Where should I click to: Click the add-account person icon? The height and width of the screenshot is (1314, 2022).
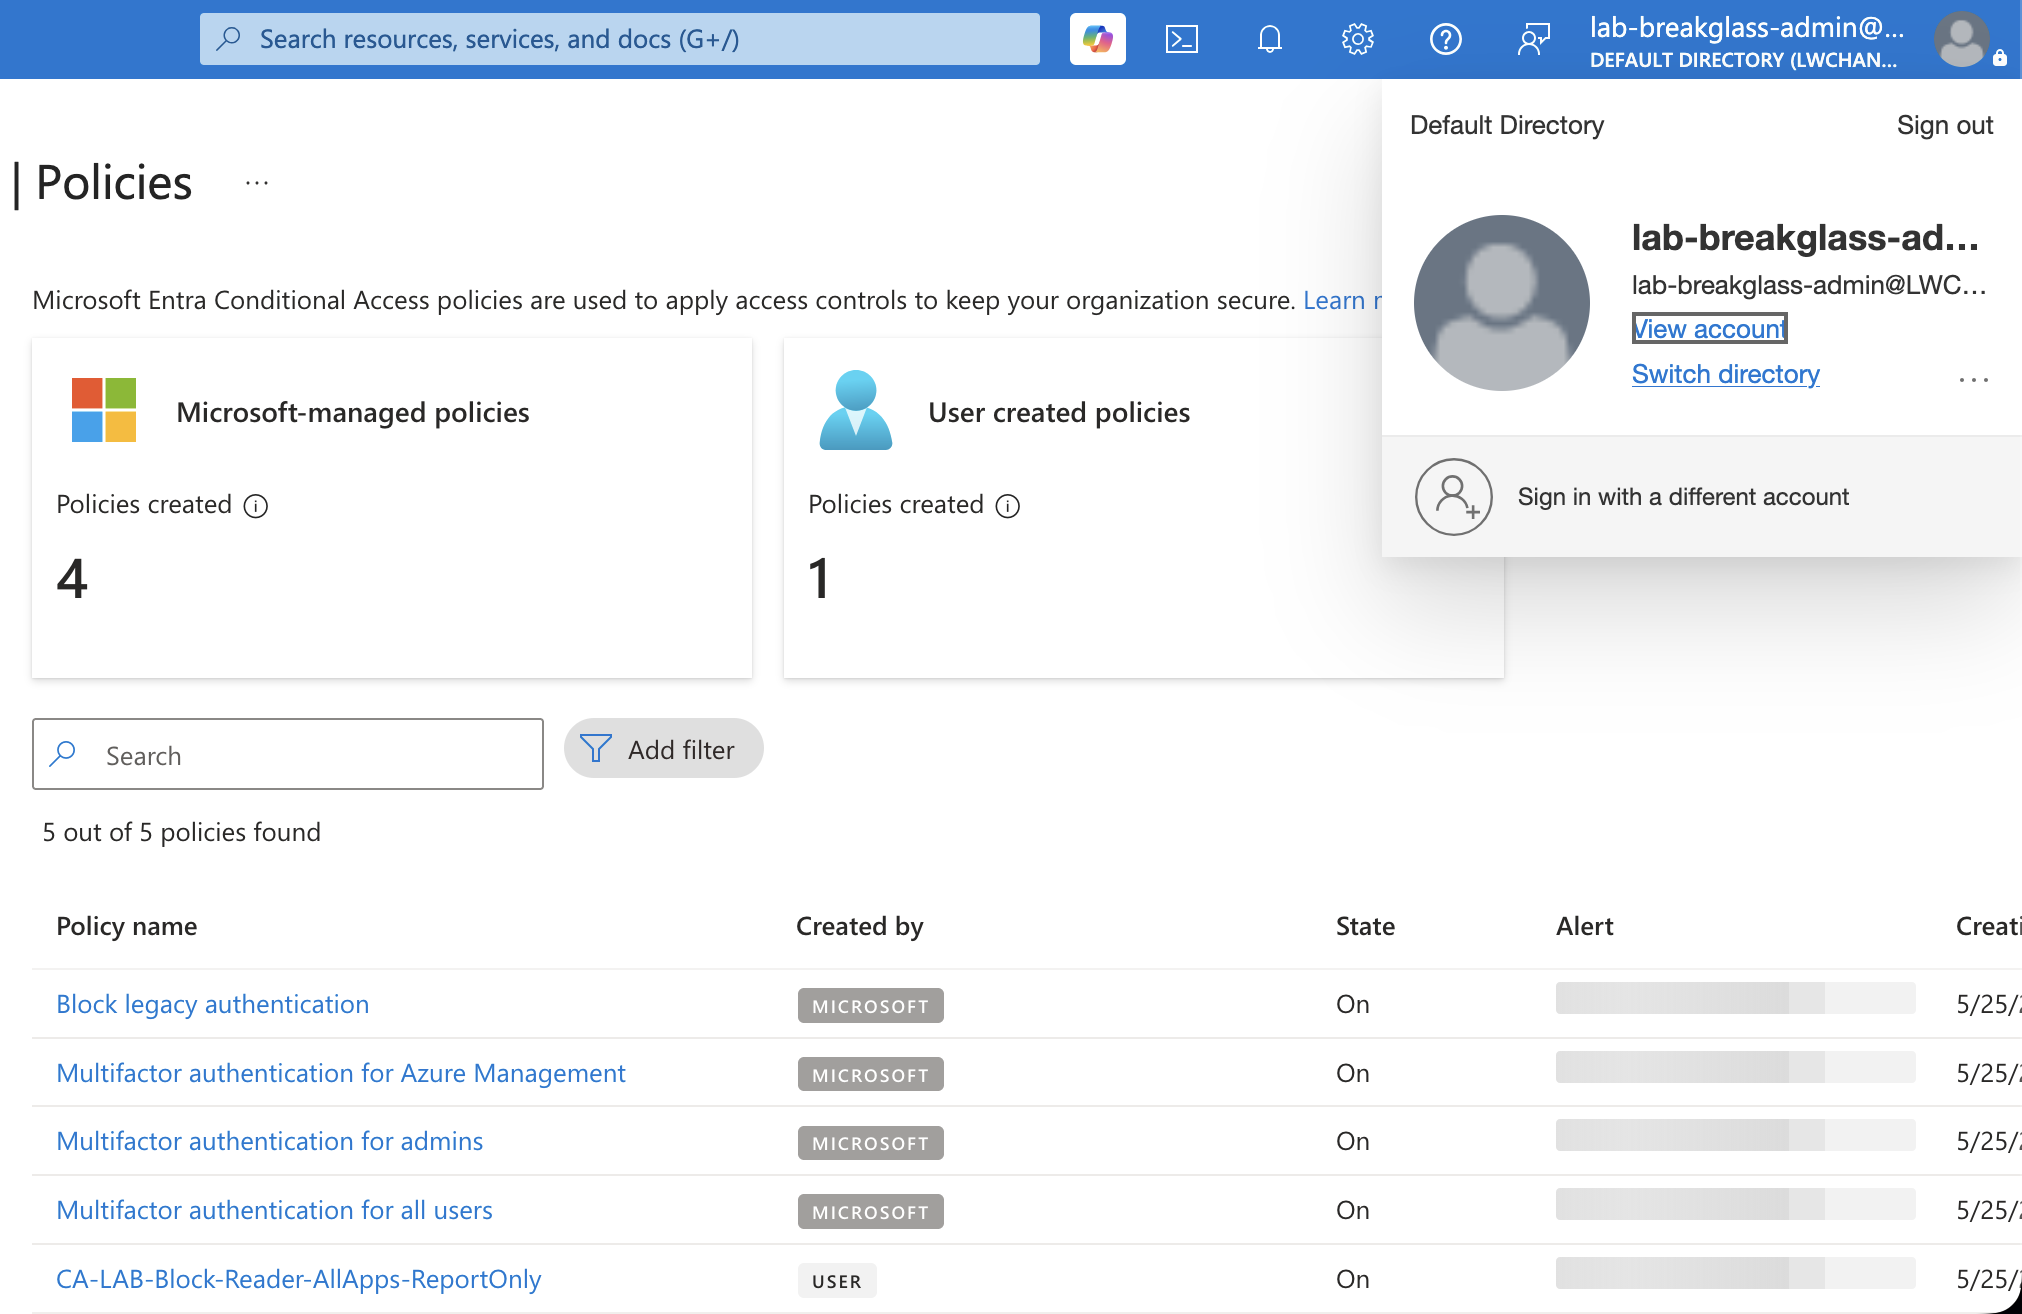coord(1453,496)
